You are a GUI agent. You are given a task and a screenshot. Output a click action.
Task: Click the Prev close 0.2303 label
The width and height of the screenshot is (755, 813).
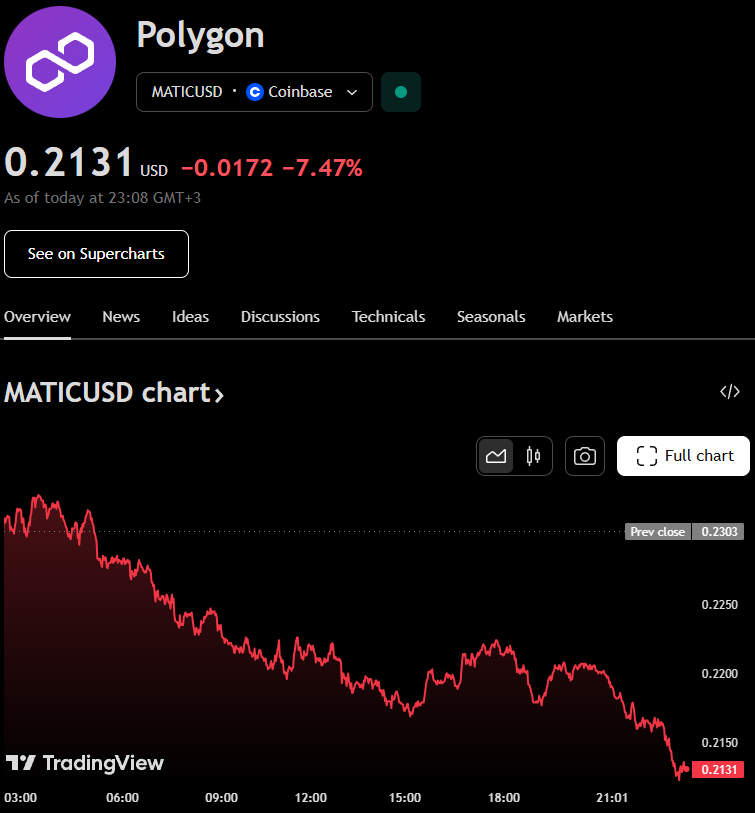pos(684,531)
